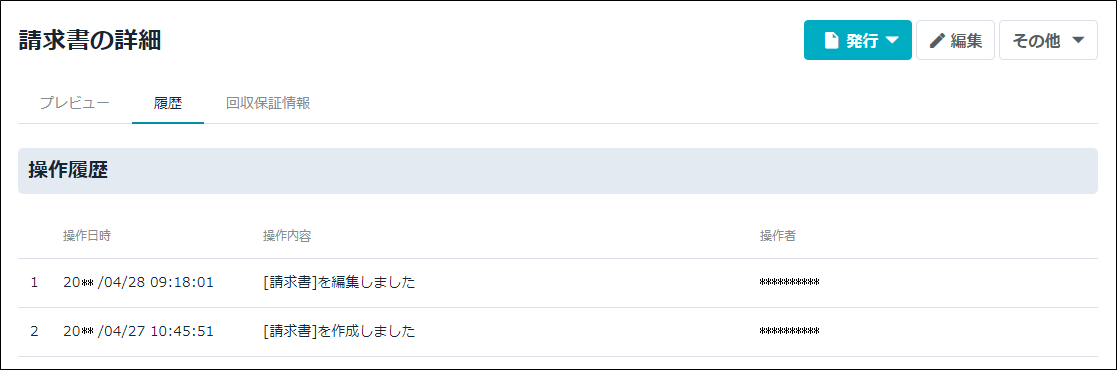The width and height of the screenshot is (1117, 370).
Task: Click the 編集 button
Action: coord(955,40)
